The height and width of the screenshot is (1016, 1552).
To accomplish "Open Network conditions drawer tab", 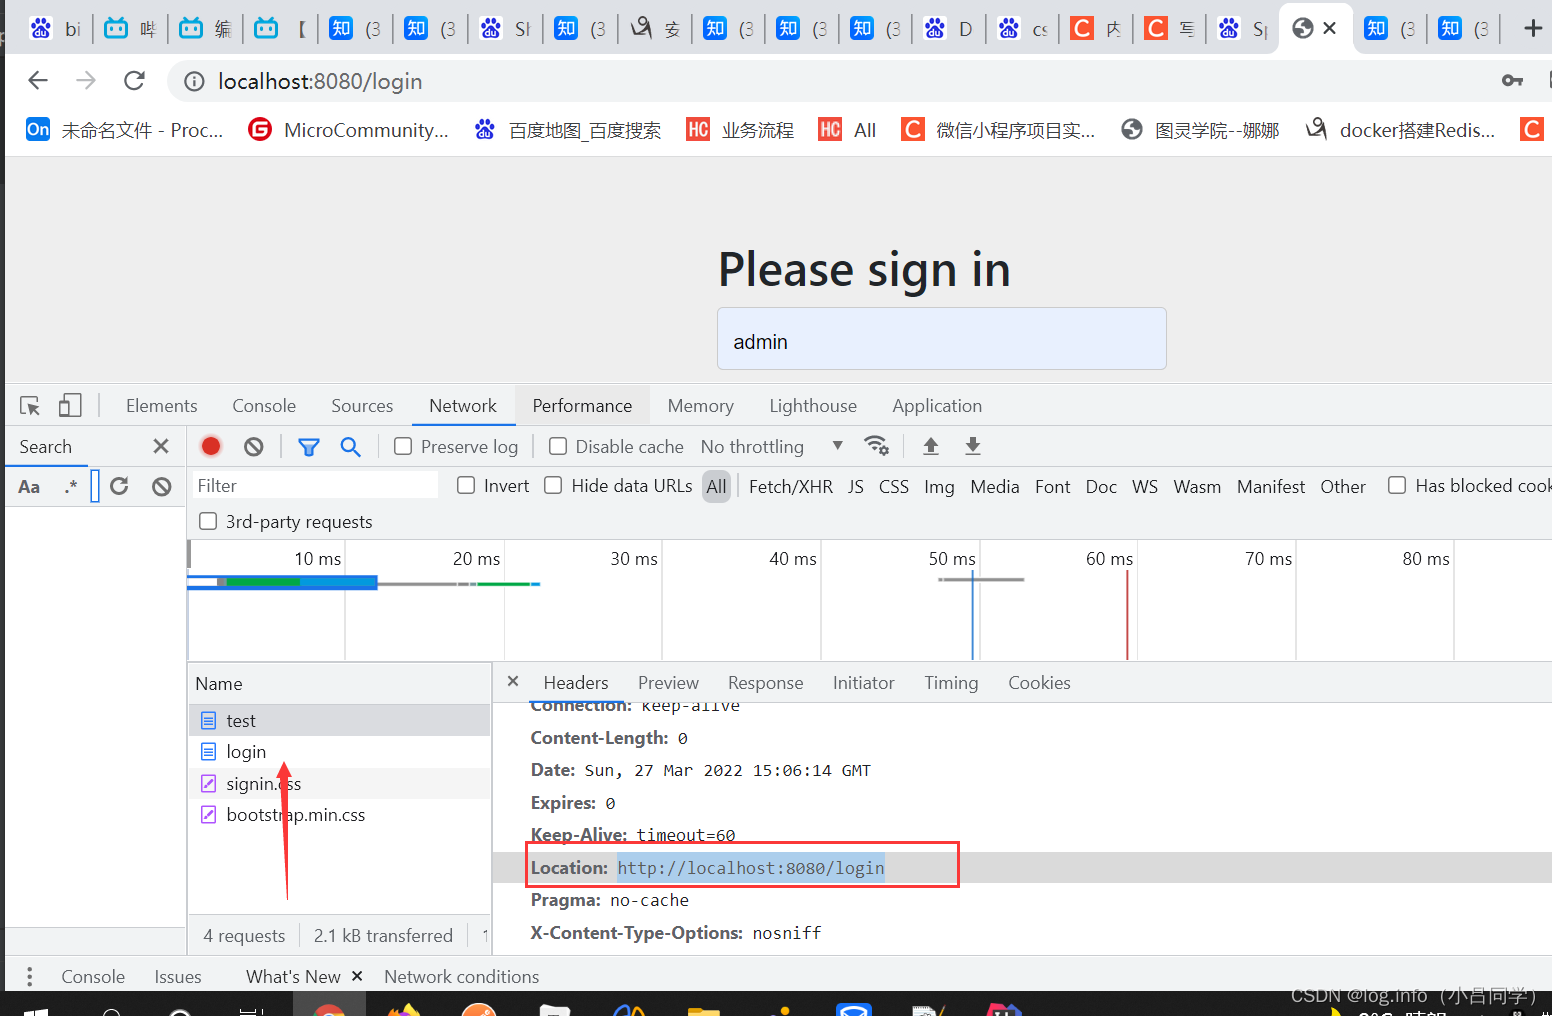I will click(x=461, y=976).
